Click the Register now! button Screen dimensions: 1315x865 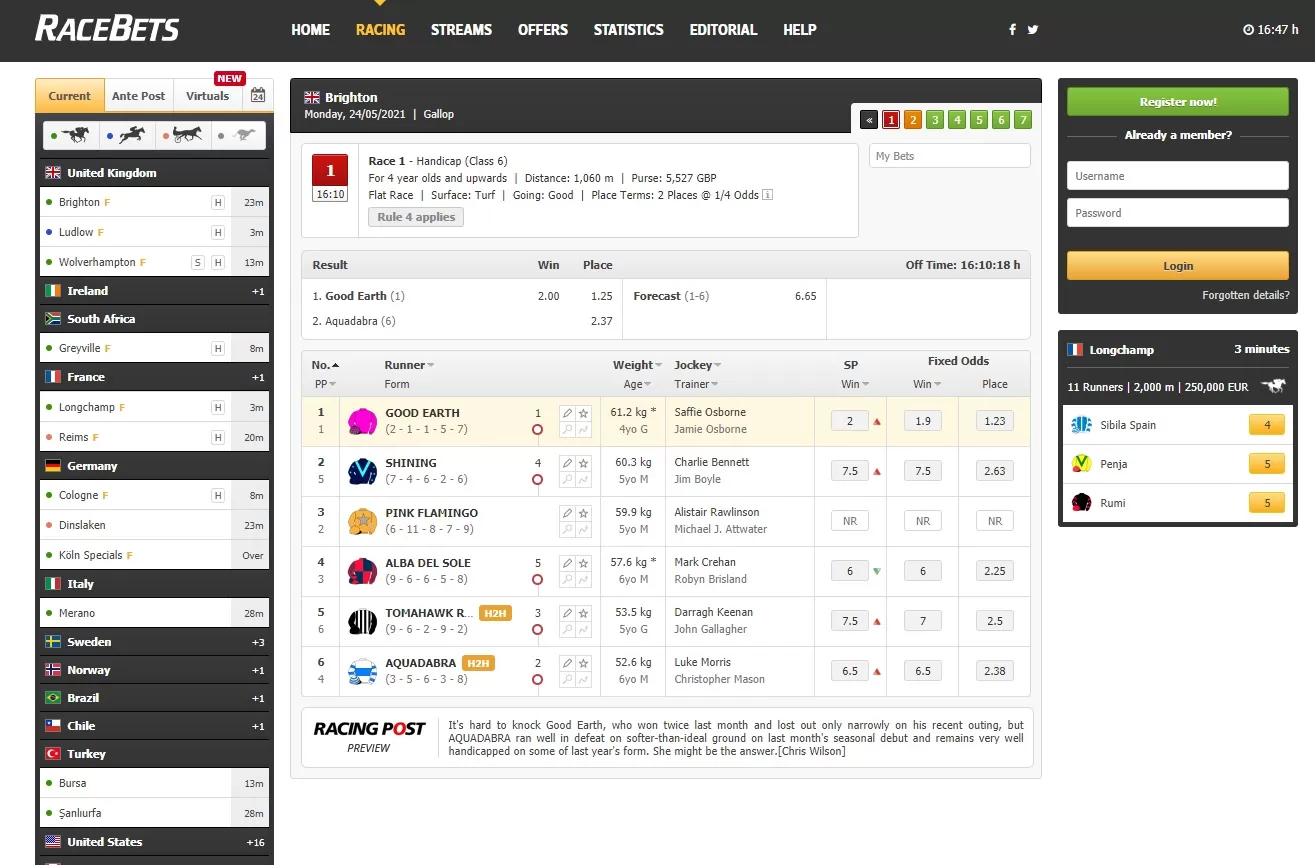click(x=1178, y=102)
